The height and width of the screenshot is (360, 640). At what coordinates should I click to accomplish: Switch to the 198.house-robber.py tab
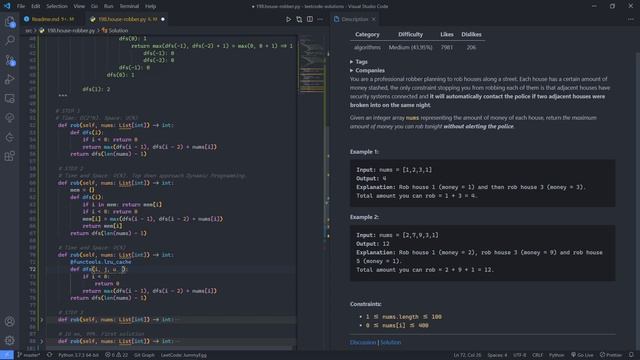click(x=127, y=19)
